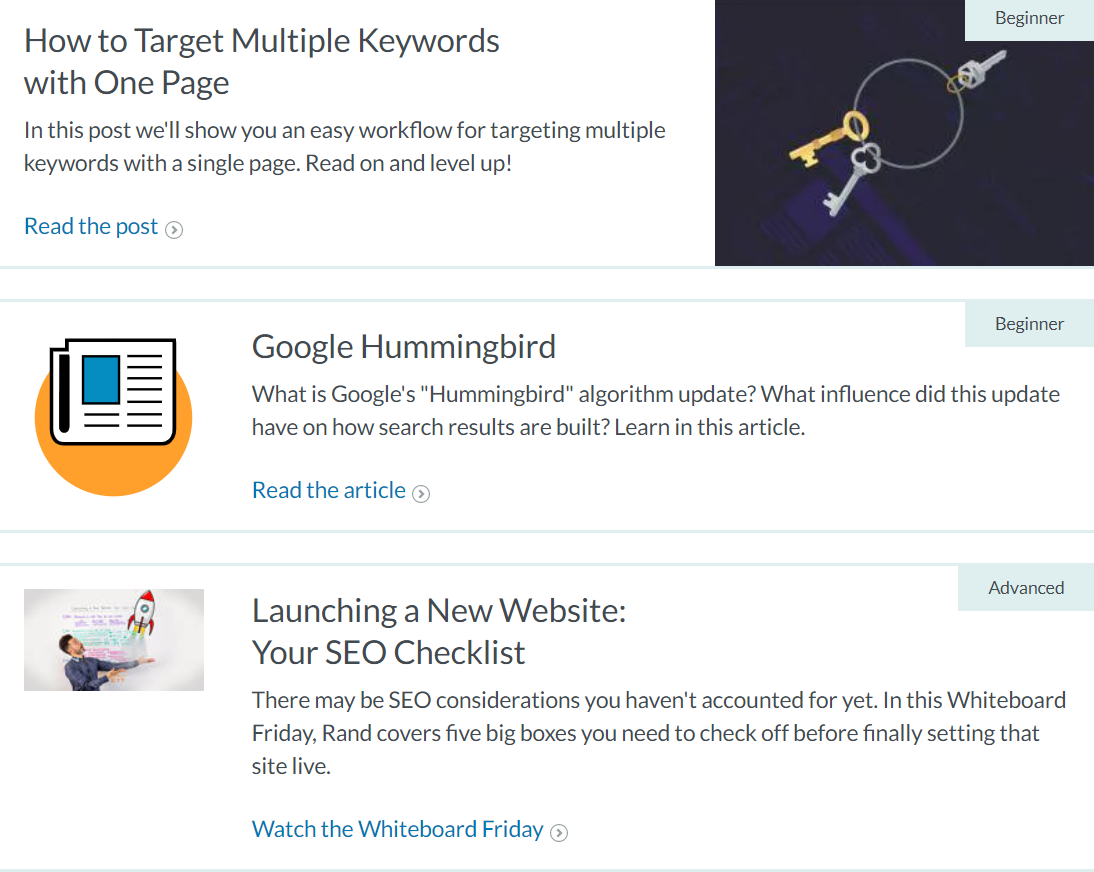1094x872 pixels.
Task: Open How to Target Multiple Keywords heading
Action: pyautogui.click(x=261, y=61)
